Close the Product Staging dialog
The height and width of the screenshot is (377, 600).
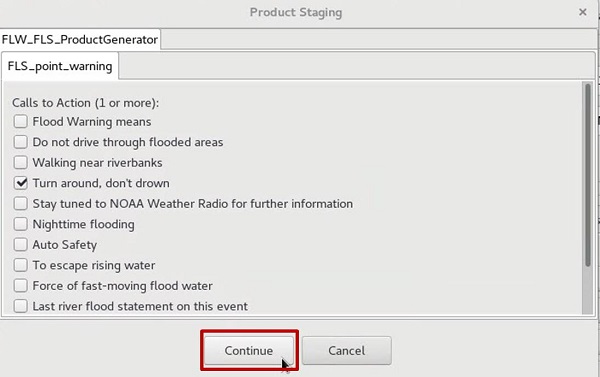click(582, 12)
